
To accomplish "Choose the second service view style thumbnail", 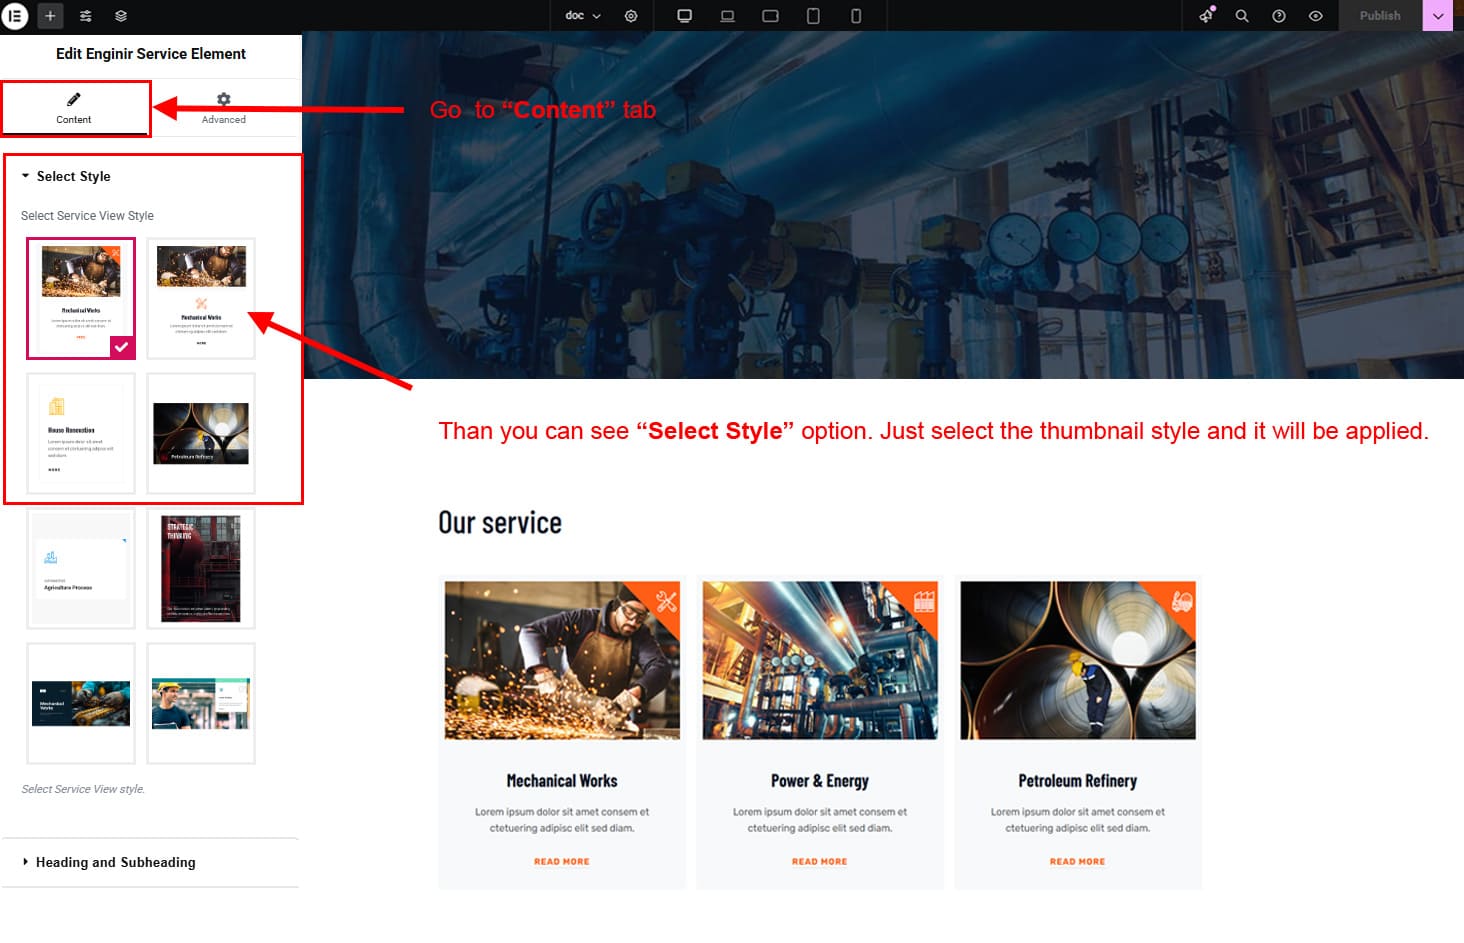I will [x=201, y=298].
